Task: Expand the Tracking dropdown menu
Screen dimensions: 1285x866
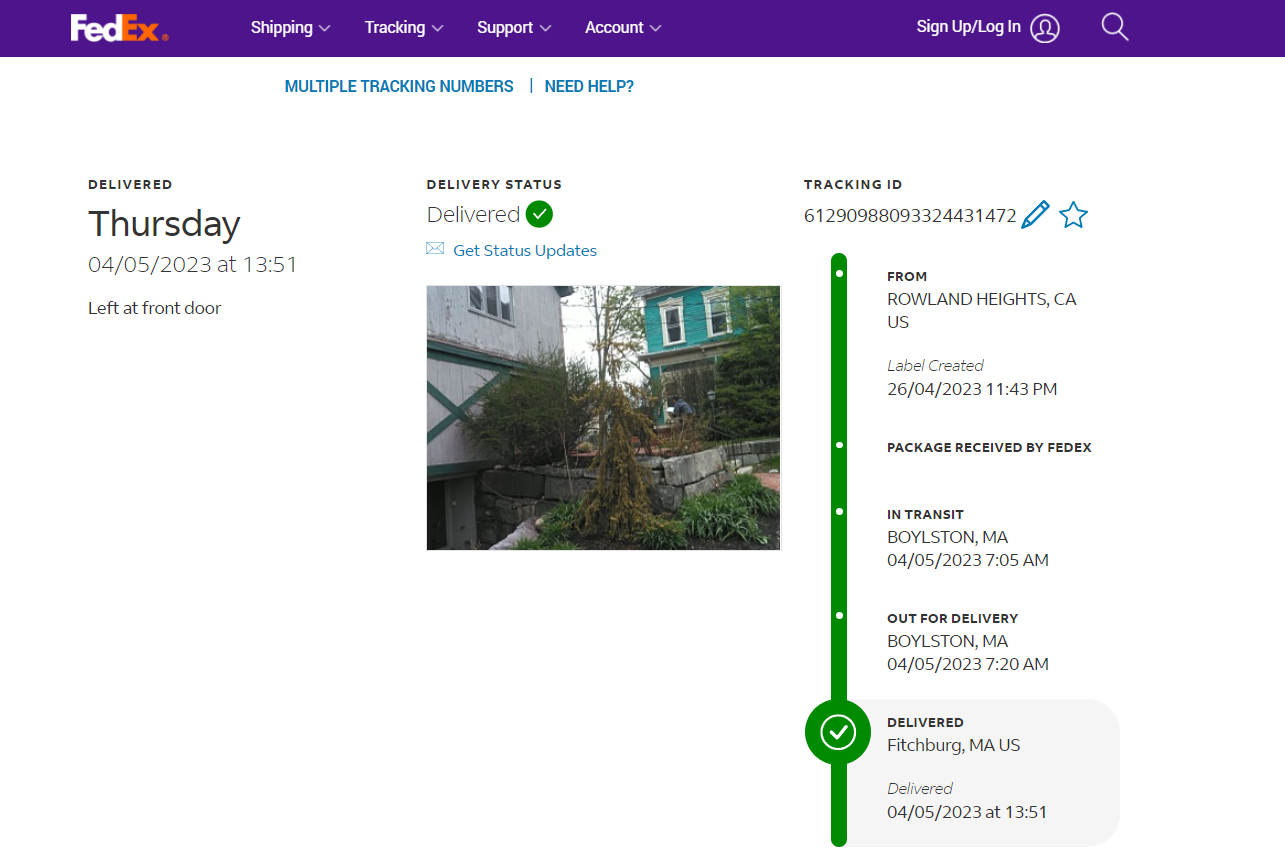Action: [404, 28]
